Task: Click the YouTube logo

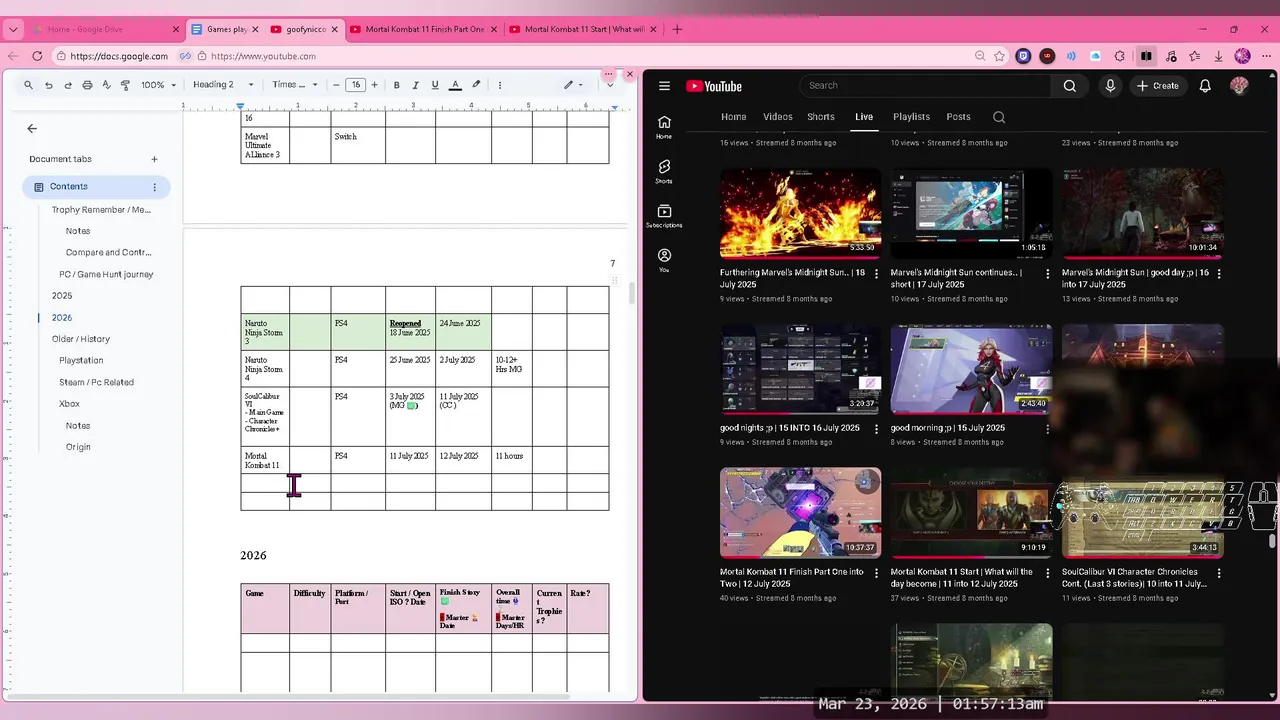Action: [714, 86]
